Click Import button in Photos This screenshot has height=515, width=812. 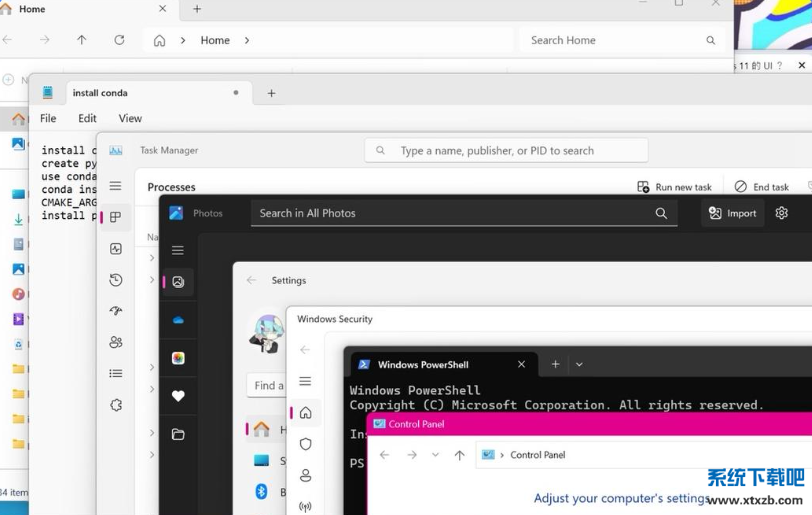pyautogui.click(x=732, y=213)
